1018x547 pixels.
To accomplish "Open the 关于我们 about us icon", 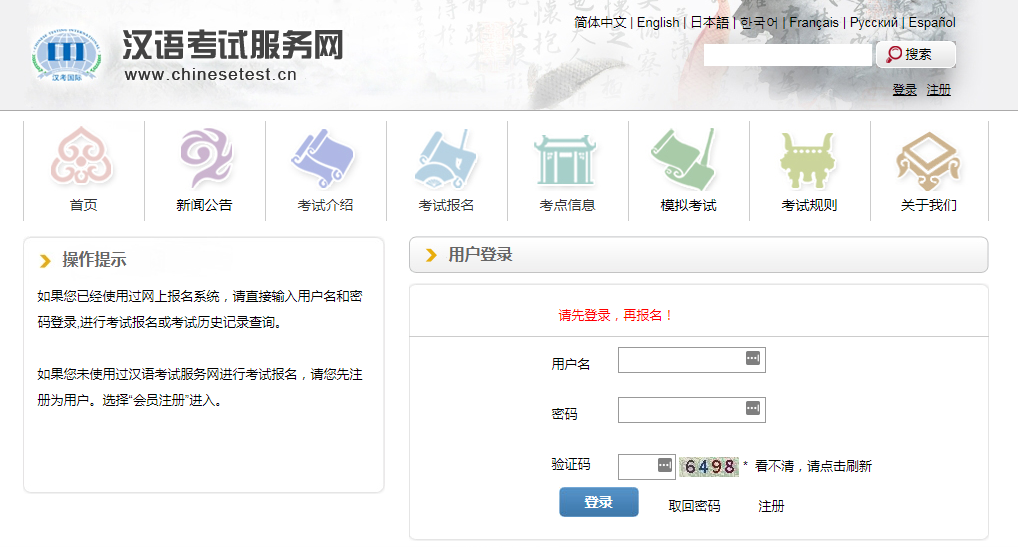I will [929, 158].
